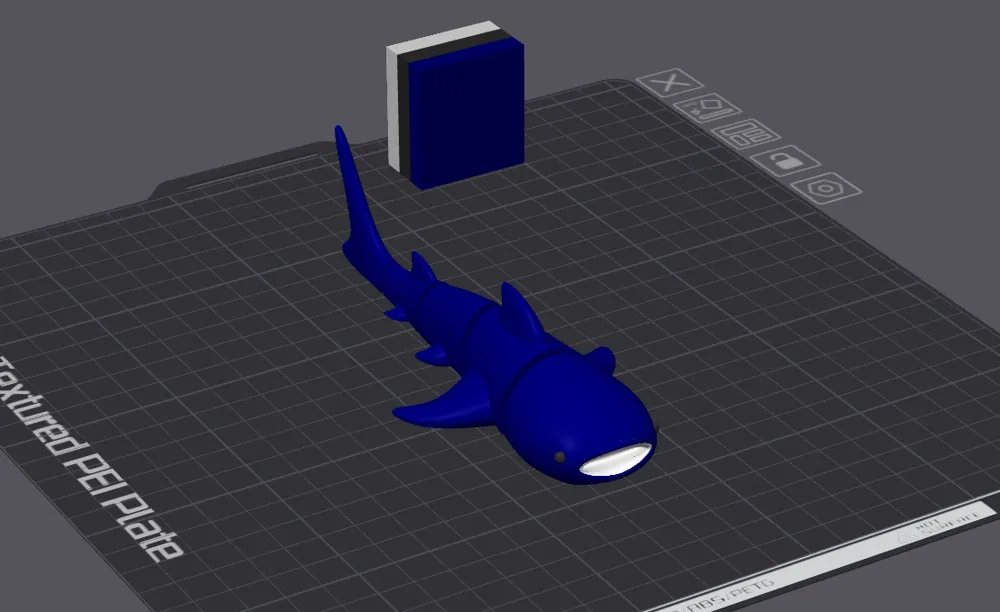Select the prime tower block
1000x612 pixels.
click(x=455, y=105)
